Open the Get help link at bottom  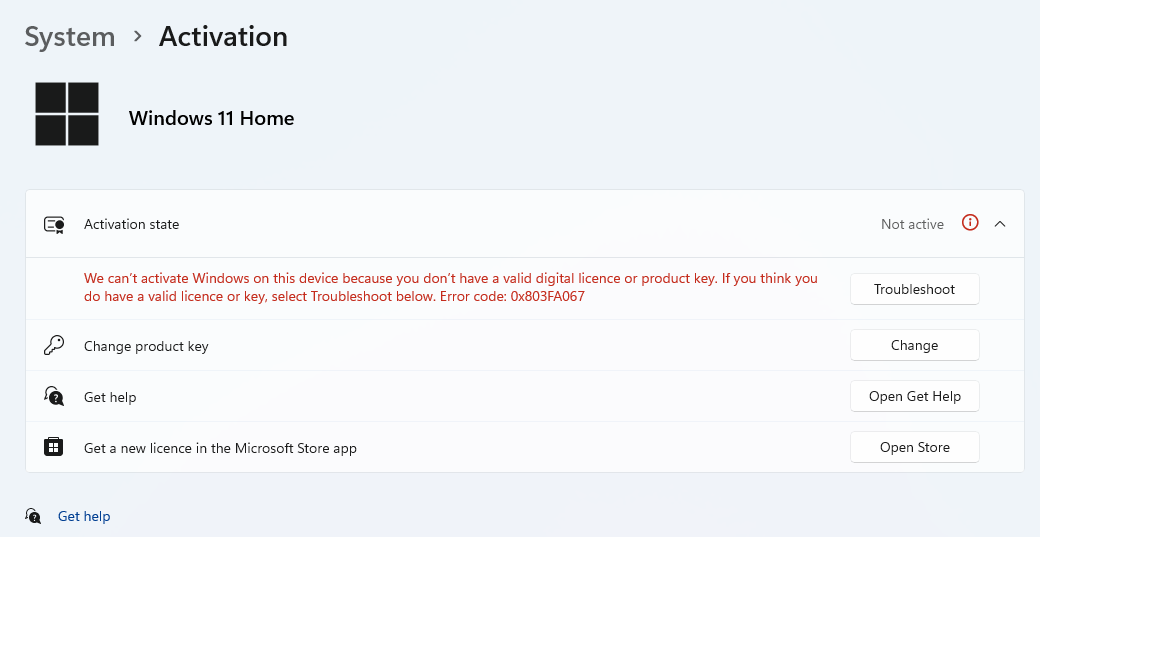pos(84,517)
